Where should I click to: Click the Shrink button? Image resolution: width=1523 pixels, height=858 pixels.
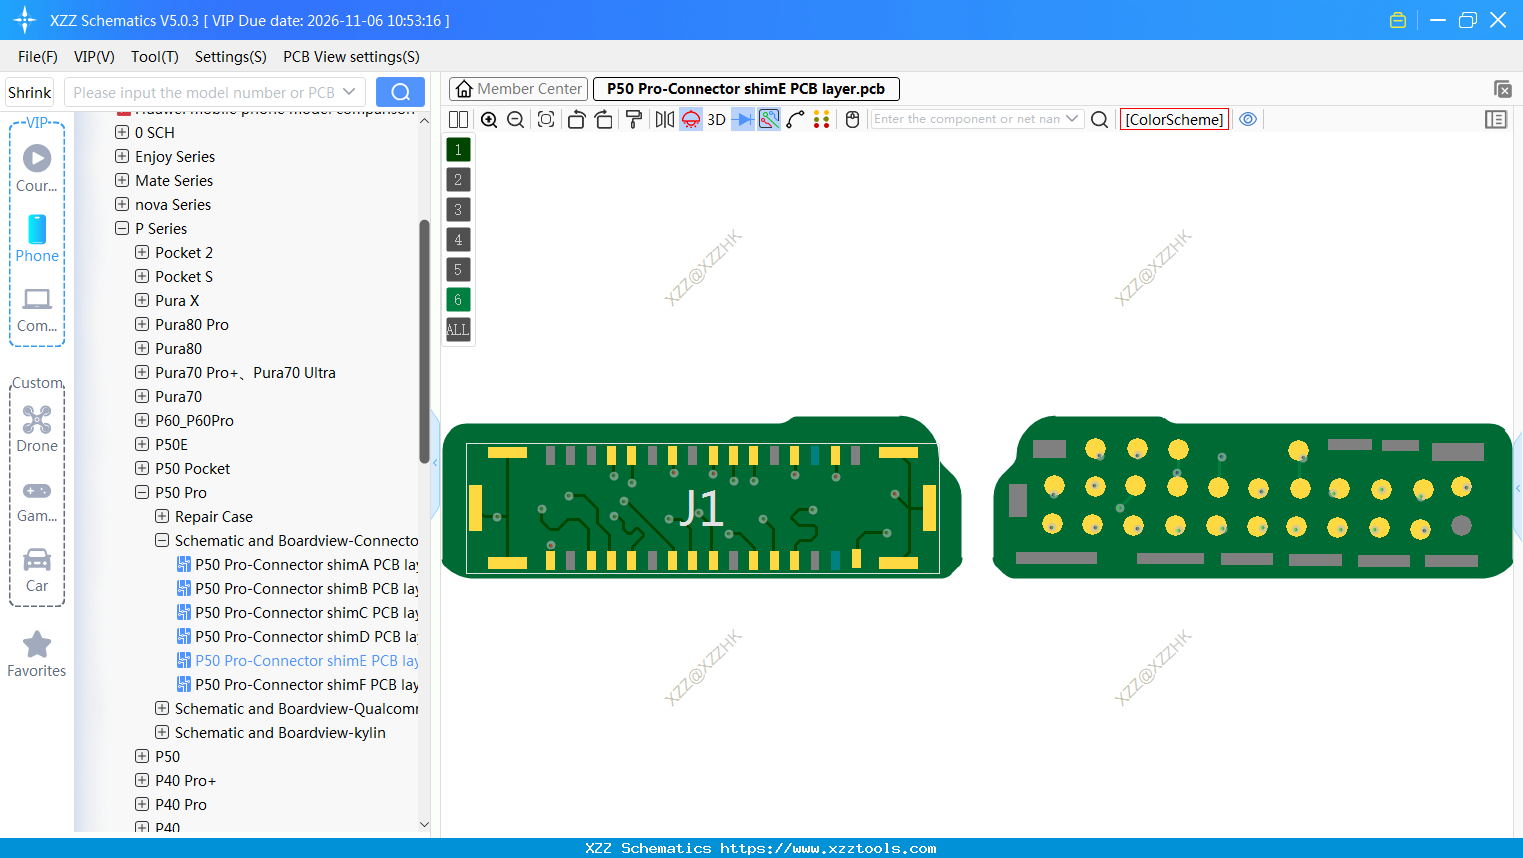(x=29, y=91)
